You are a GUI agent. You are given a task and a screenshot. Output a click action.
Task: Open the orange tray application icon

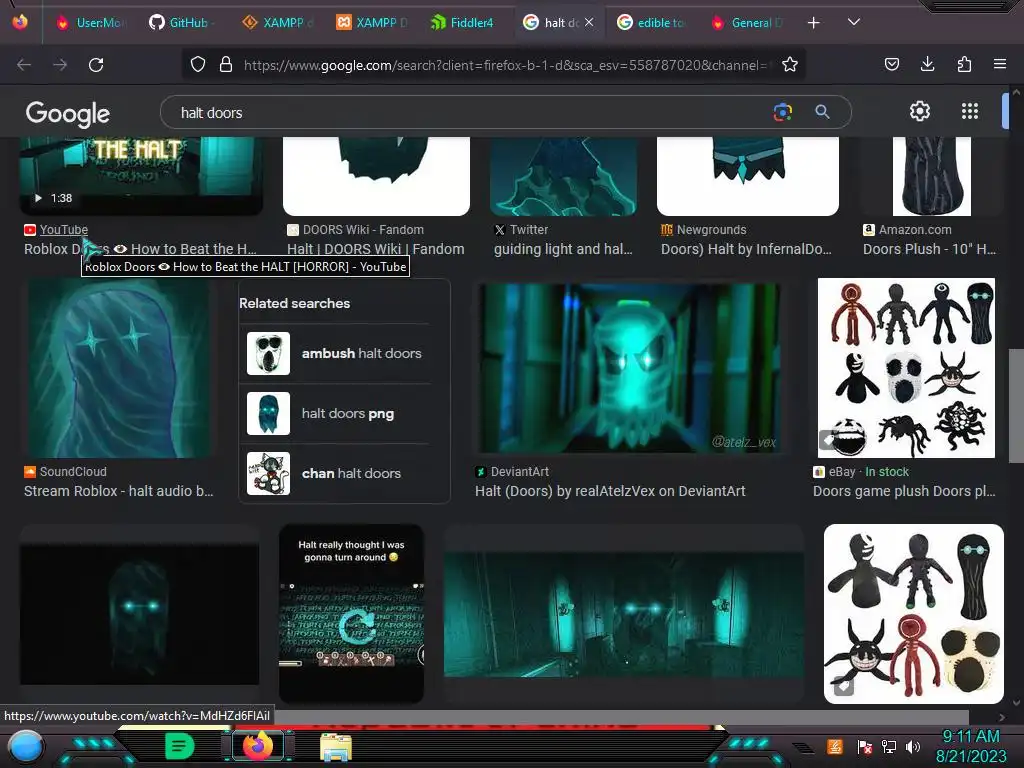click(x=835, y=746)
